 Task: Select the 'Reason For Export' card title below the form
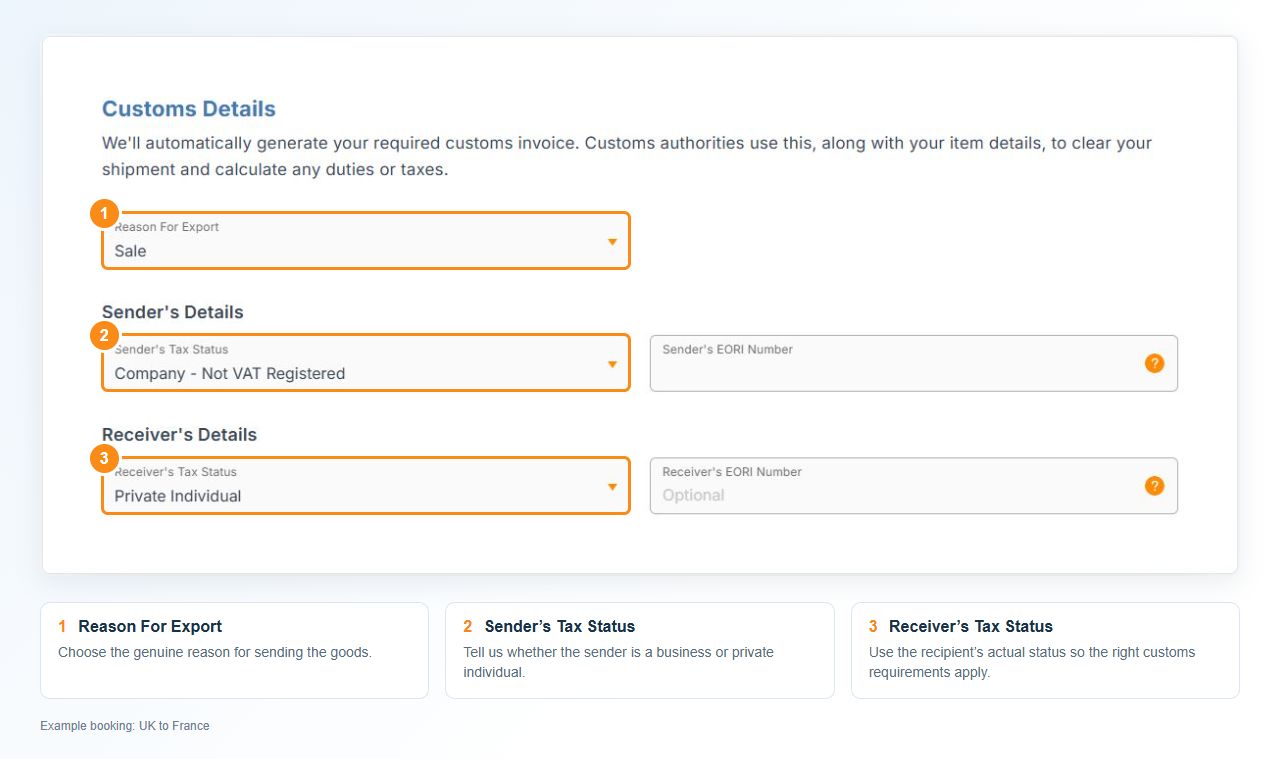click(150, 627)
